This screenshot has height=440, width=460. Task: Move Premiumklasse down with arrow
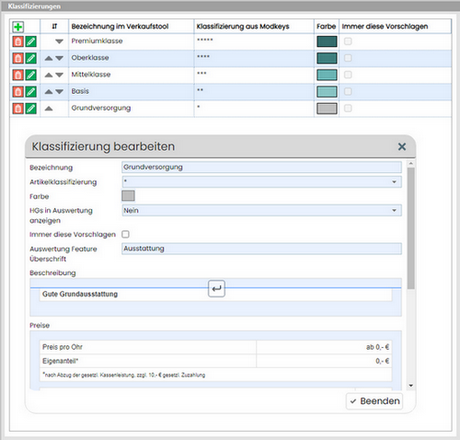(59, 42)
